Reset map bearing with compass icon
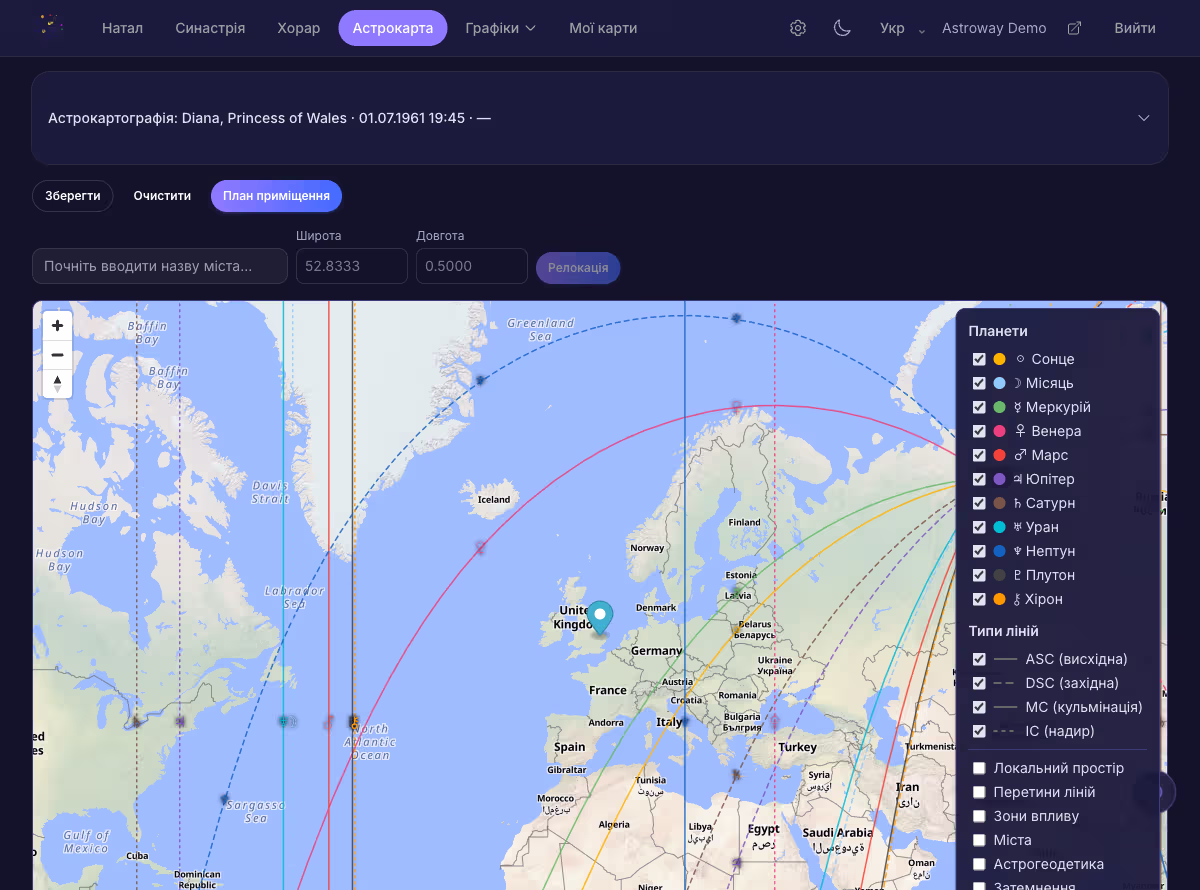1200x890 pixels. click(x=57, y=384)
